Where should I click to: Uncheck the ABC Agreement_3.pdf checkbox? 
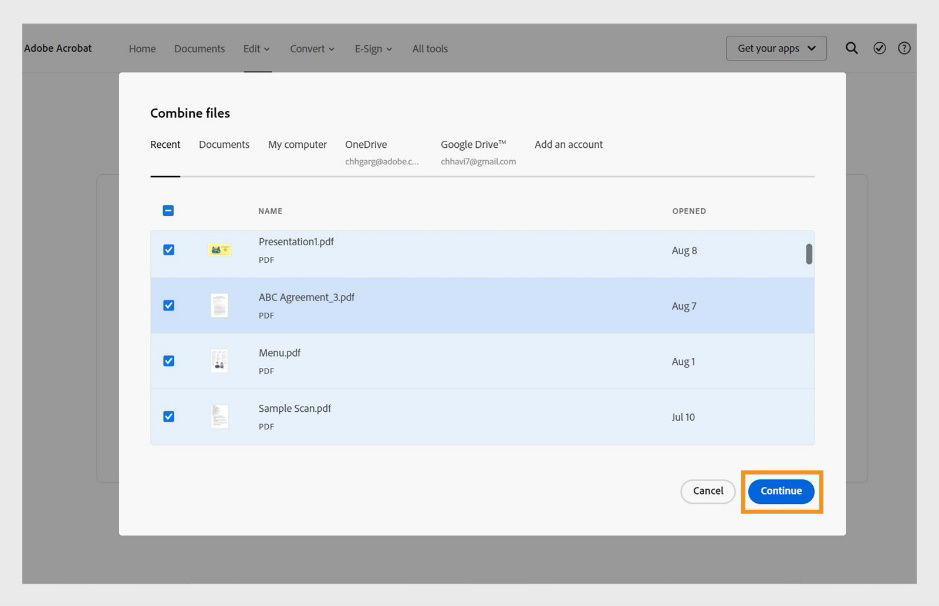(168, 306)
